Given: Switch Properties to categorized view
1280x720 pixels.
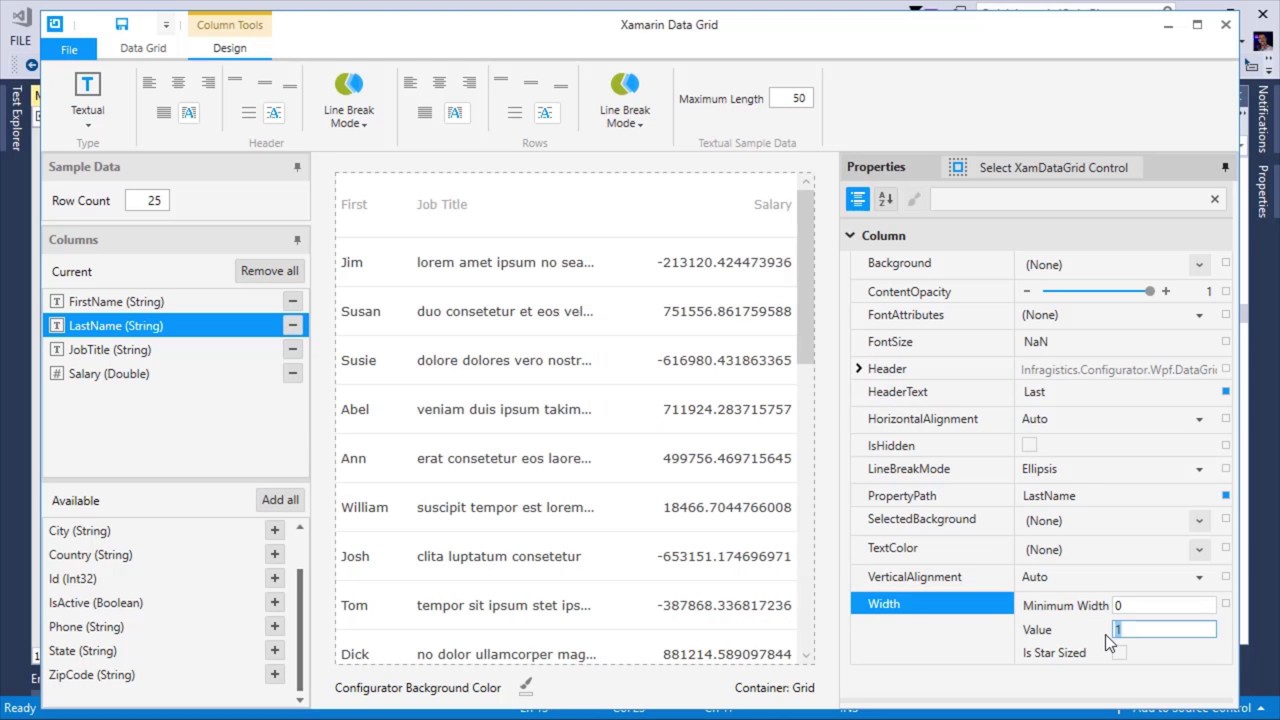Looking at the screenshot, I should click(858, 199).
